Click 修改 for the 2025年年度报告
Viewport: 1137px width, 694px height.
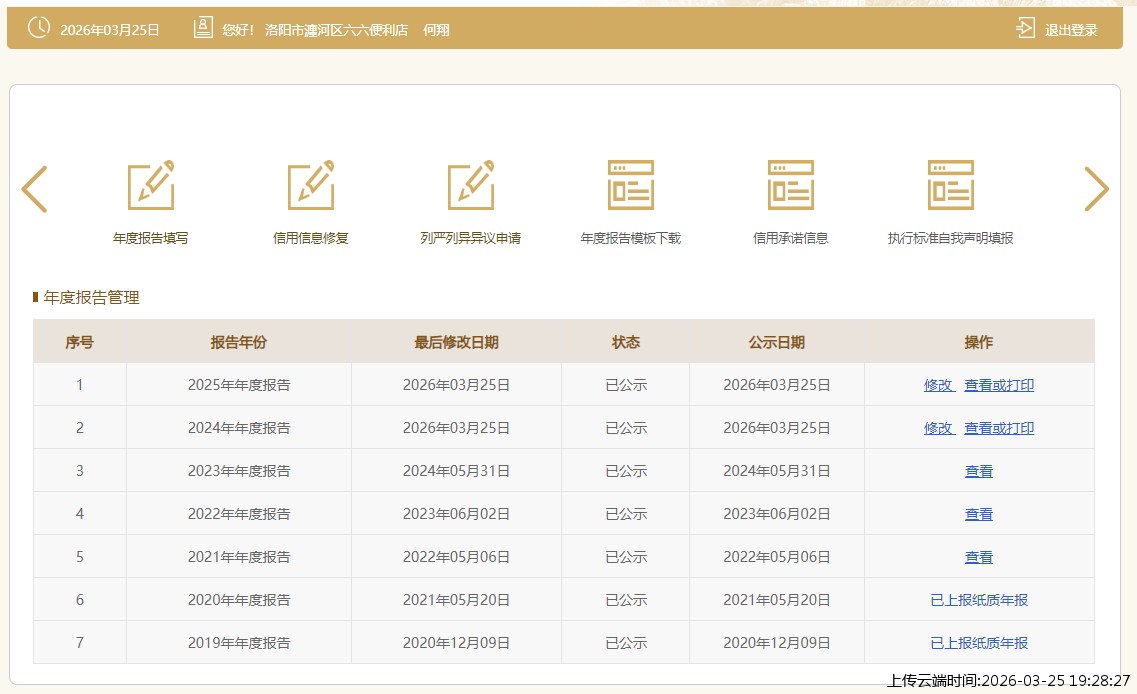pyautogui.click(x=938, y=385)
